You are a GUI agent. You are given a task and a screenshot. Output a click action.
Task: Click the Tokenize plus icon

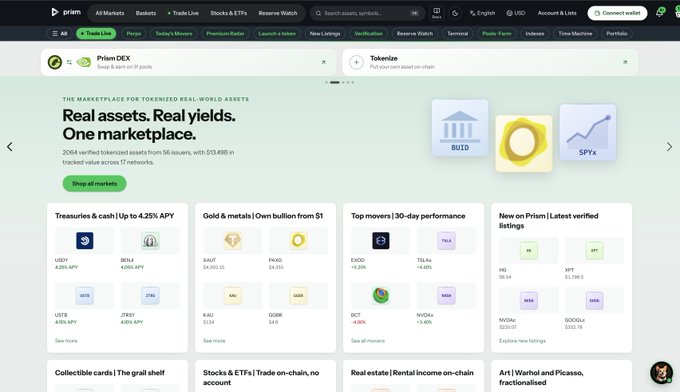pos(356,62)
